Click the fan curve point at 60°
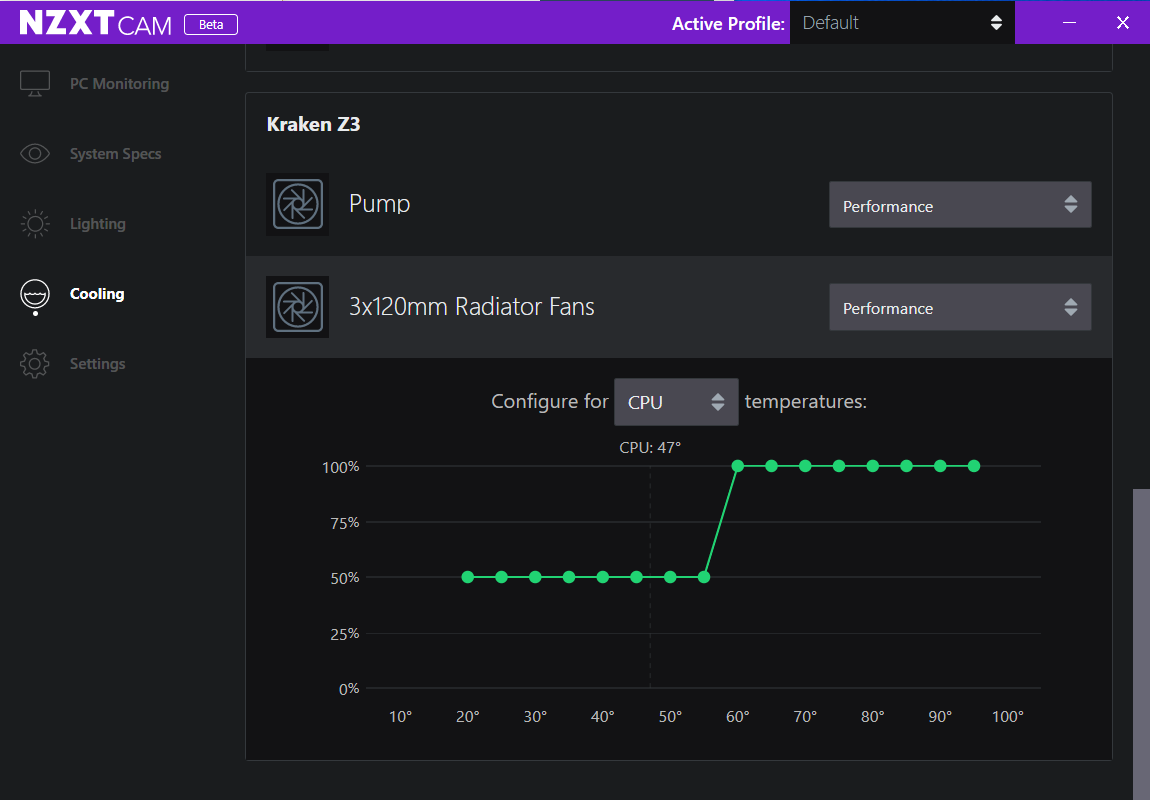 point(738,466)
